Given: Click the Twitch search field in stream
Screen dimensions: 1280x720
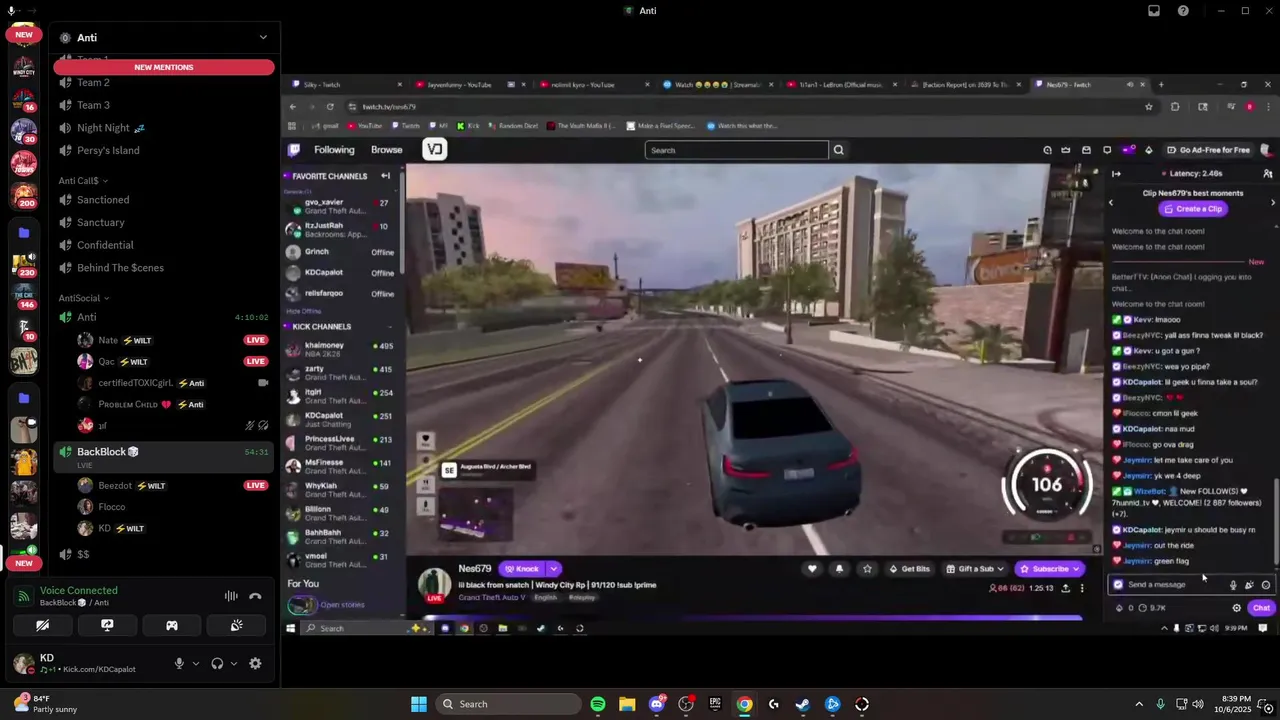Looking at the screenshot, I should (736, 150).
